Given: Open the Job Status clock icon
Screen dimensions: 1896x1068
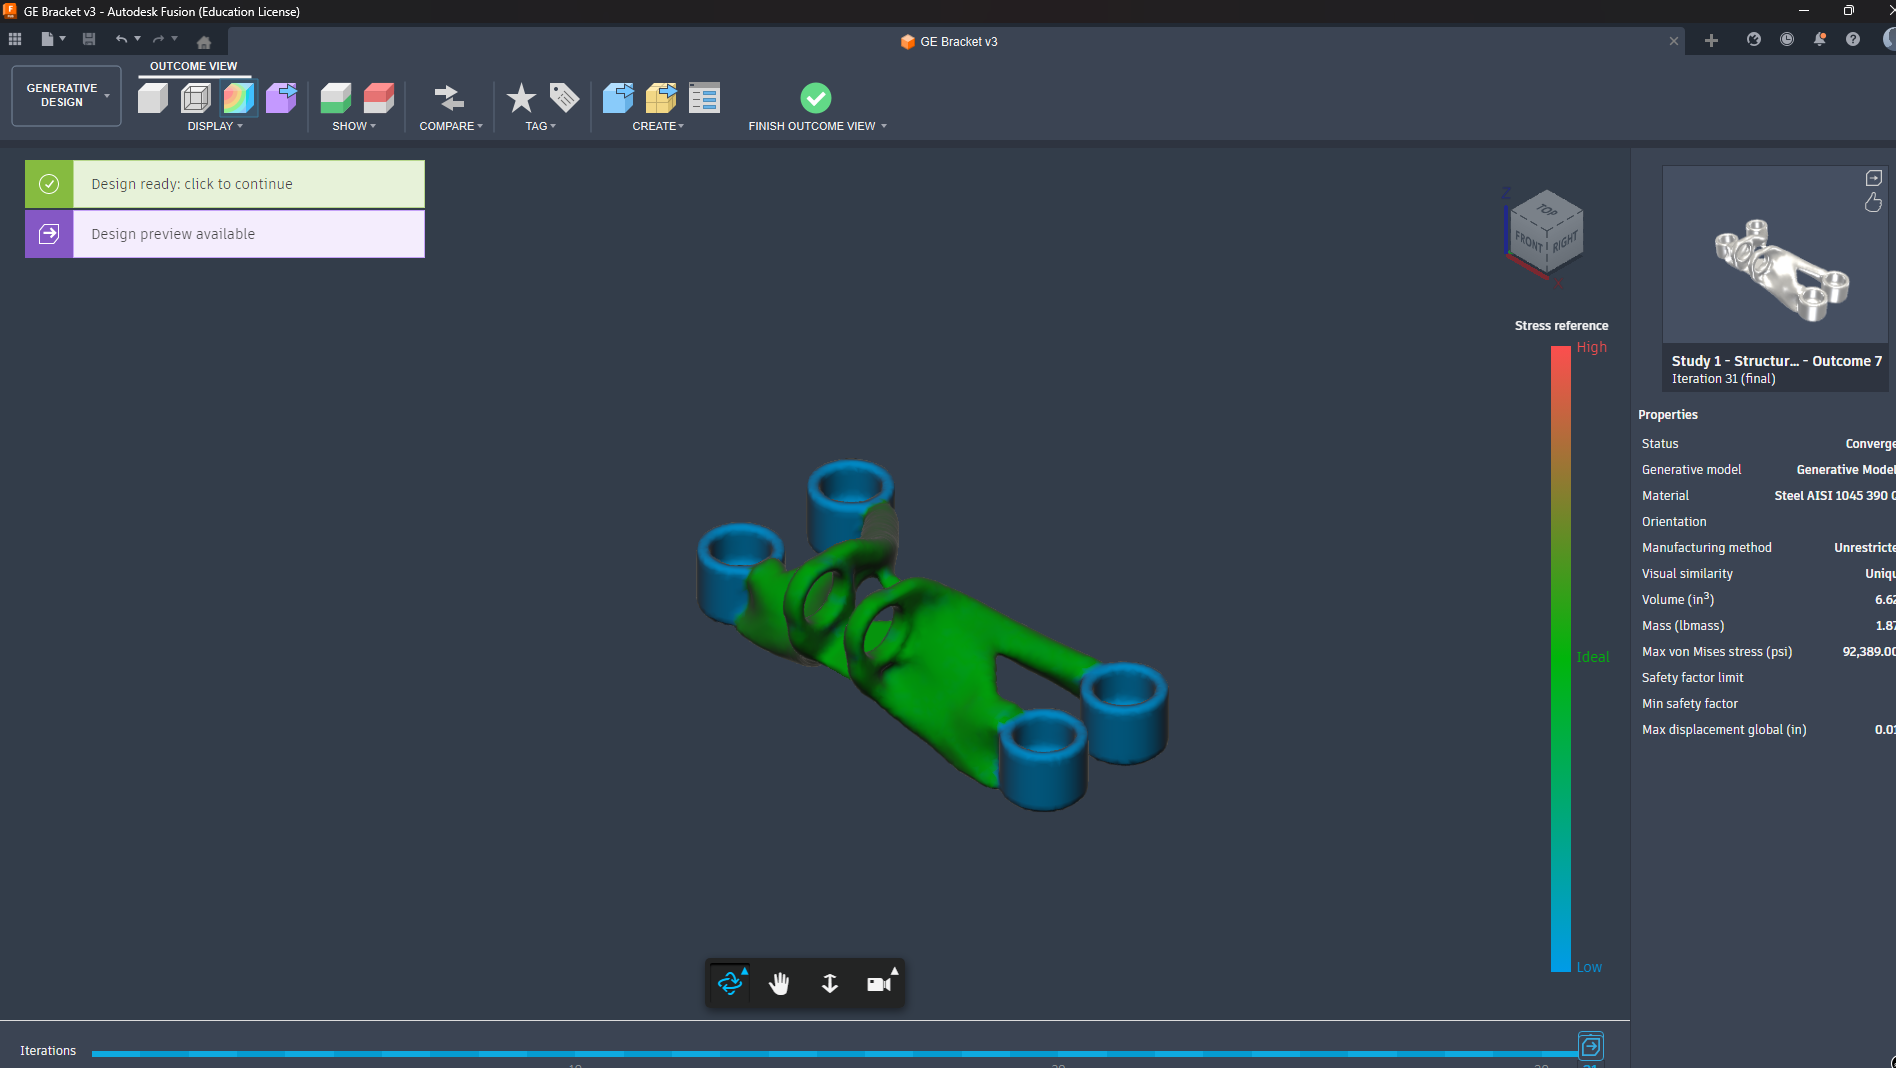Looking at the screenshot, I should click(x=1787, y=40).
